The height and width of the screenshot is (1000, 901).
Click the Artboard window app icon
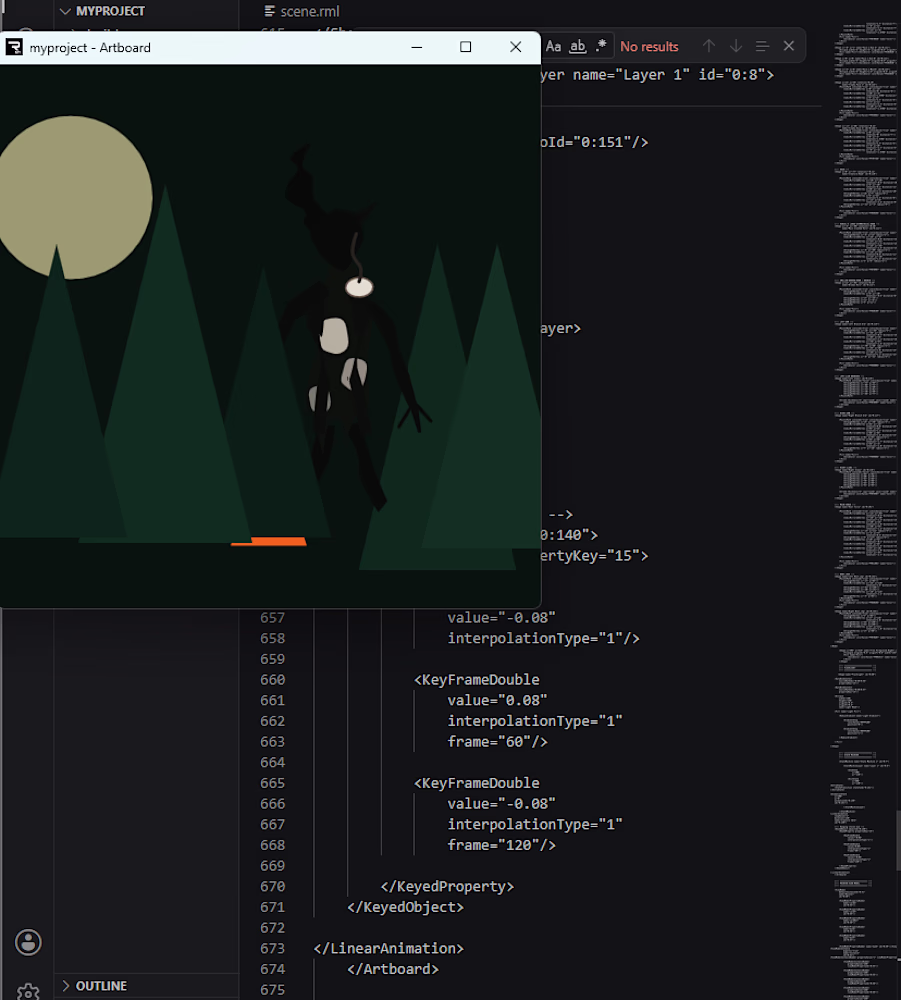pyautogui.click(x=14, y=47)
